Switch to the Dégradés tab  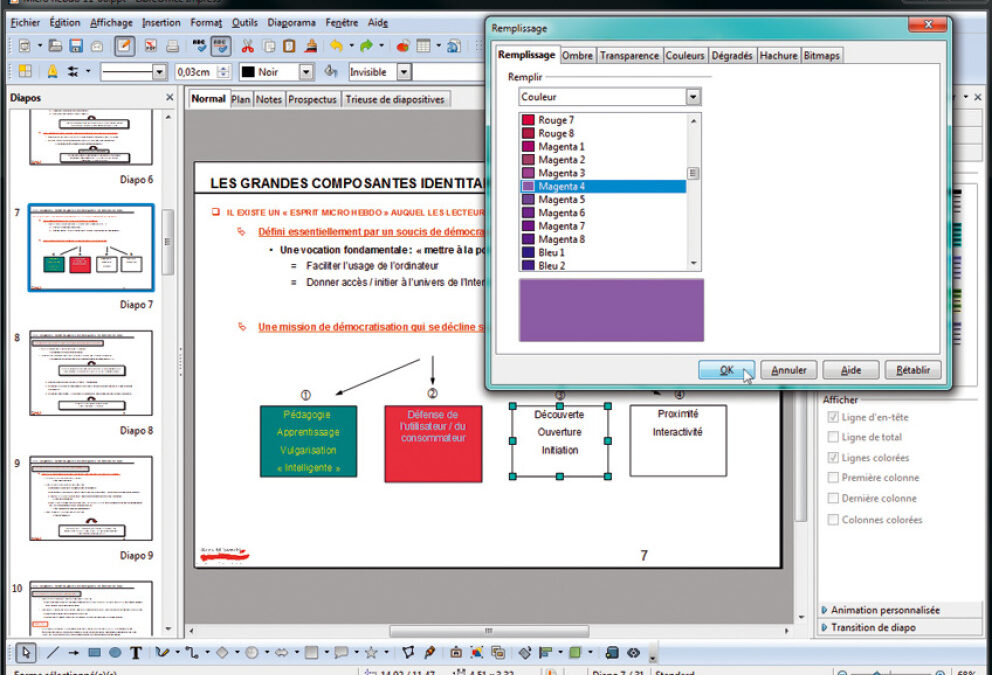pyautogui.click(x=732, y=56)
